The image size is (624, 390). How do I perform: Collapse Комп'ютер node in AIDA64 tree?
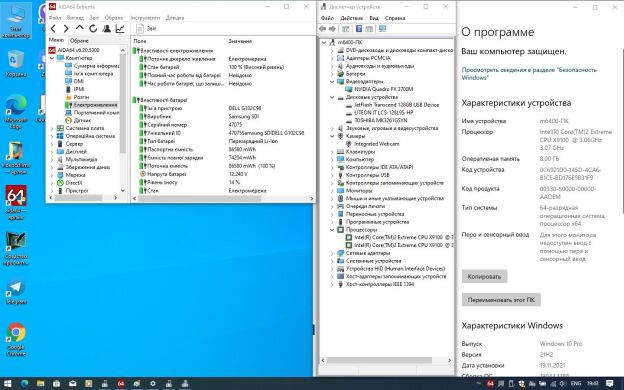point(52,58)
